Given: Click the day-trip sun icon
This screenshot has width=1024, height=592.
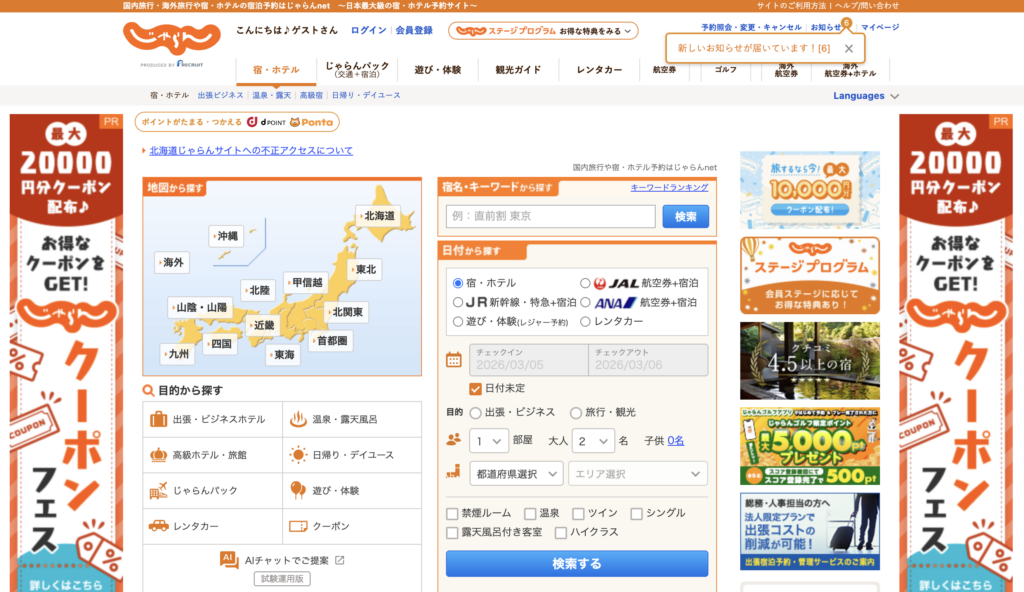Looking at the screenshot, I should click(x=298, y=455).
